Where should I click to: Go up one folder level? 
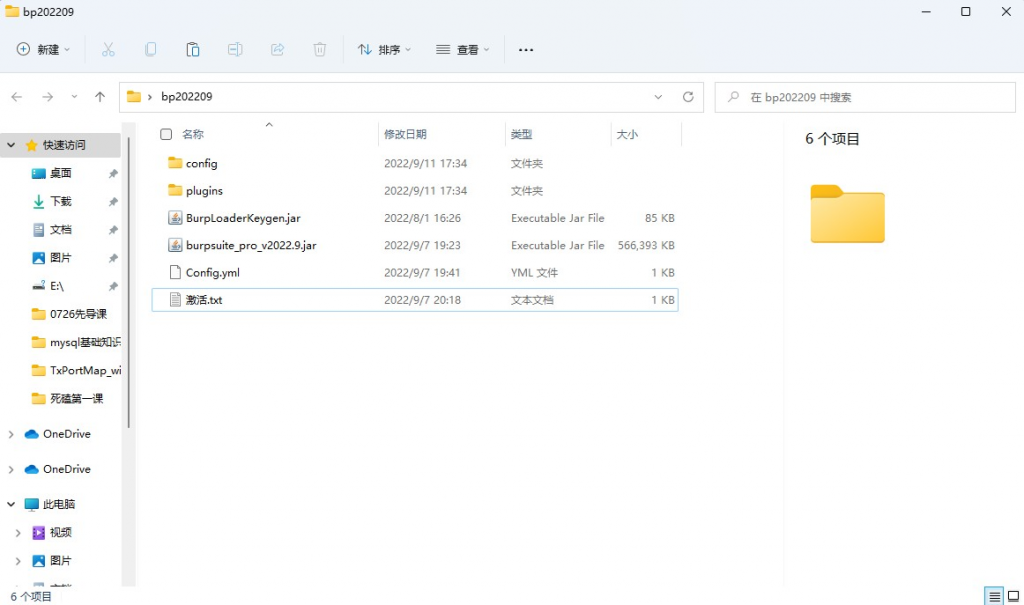click(x=100, y=97)
